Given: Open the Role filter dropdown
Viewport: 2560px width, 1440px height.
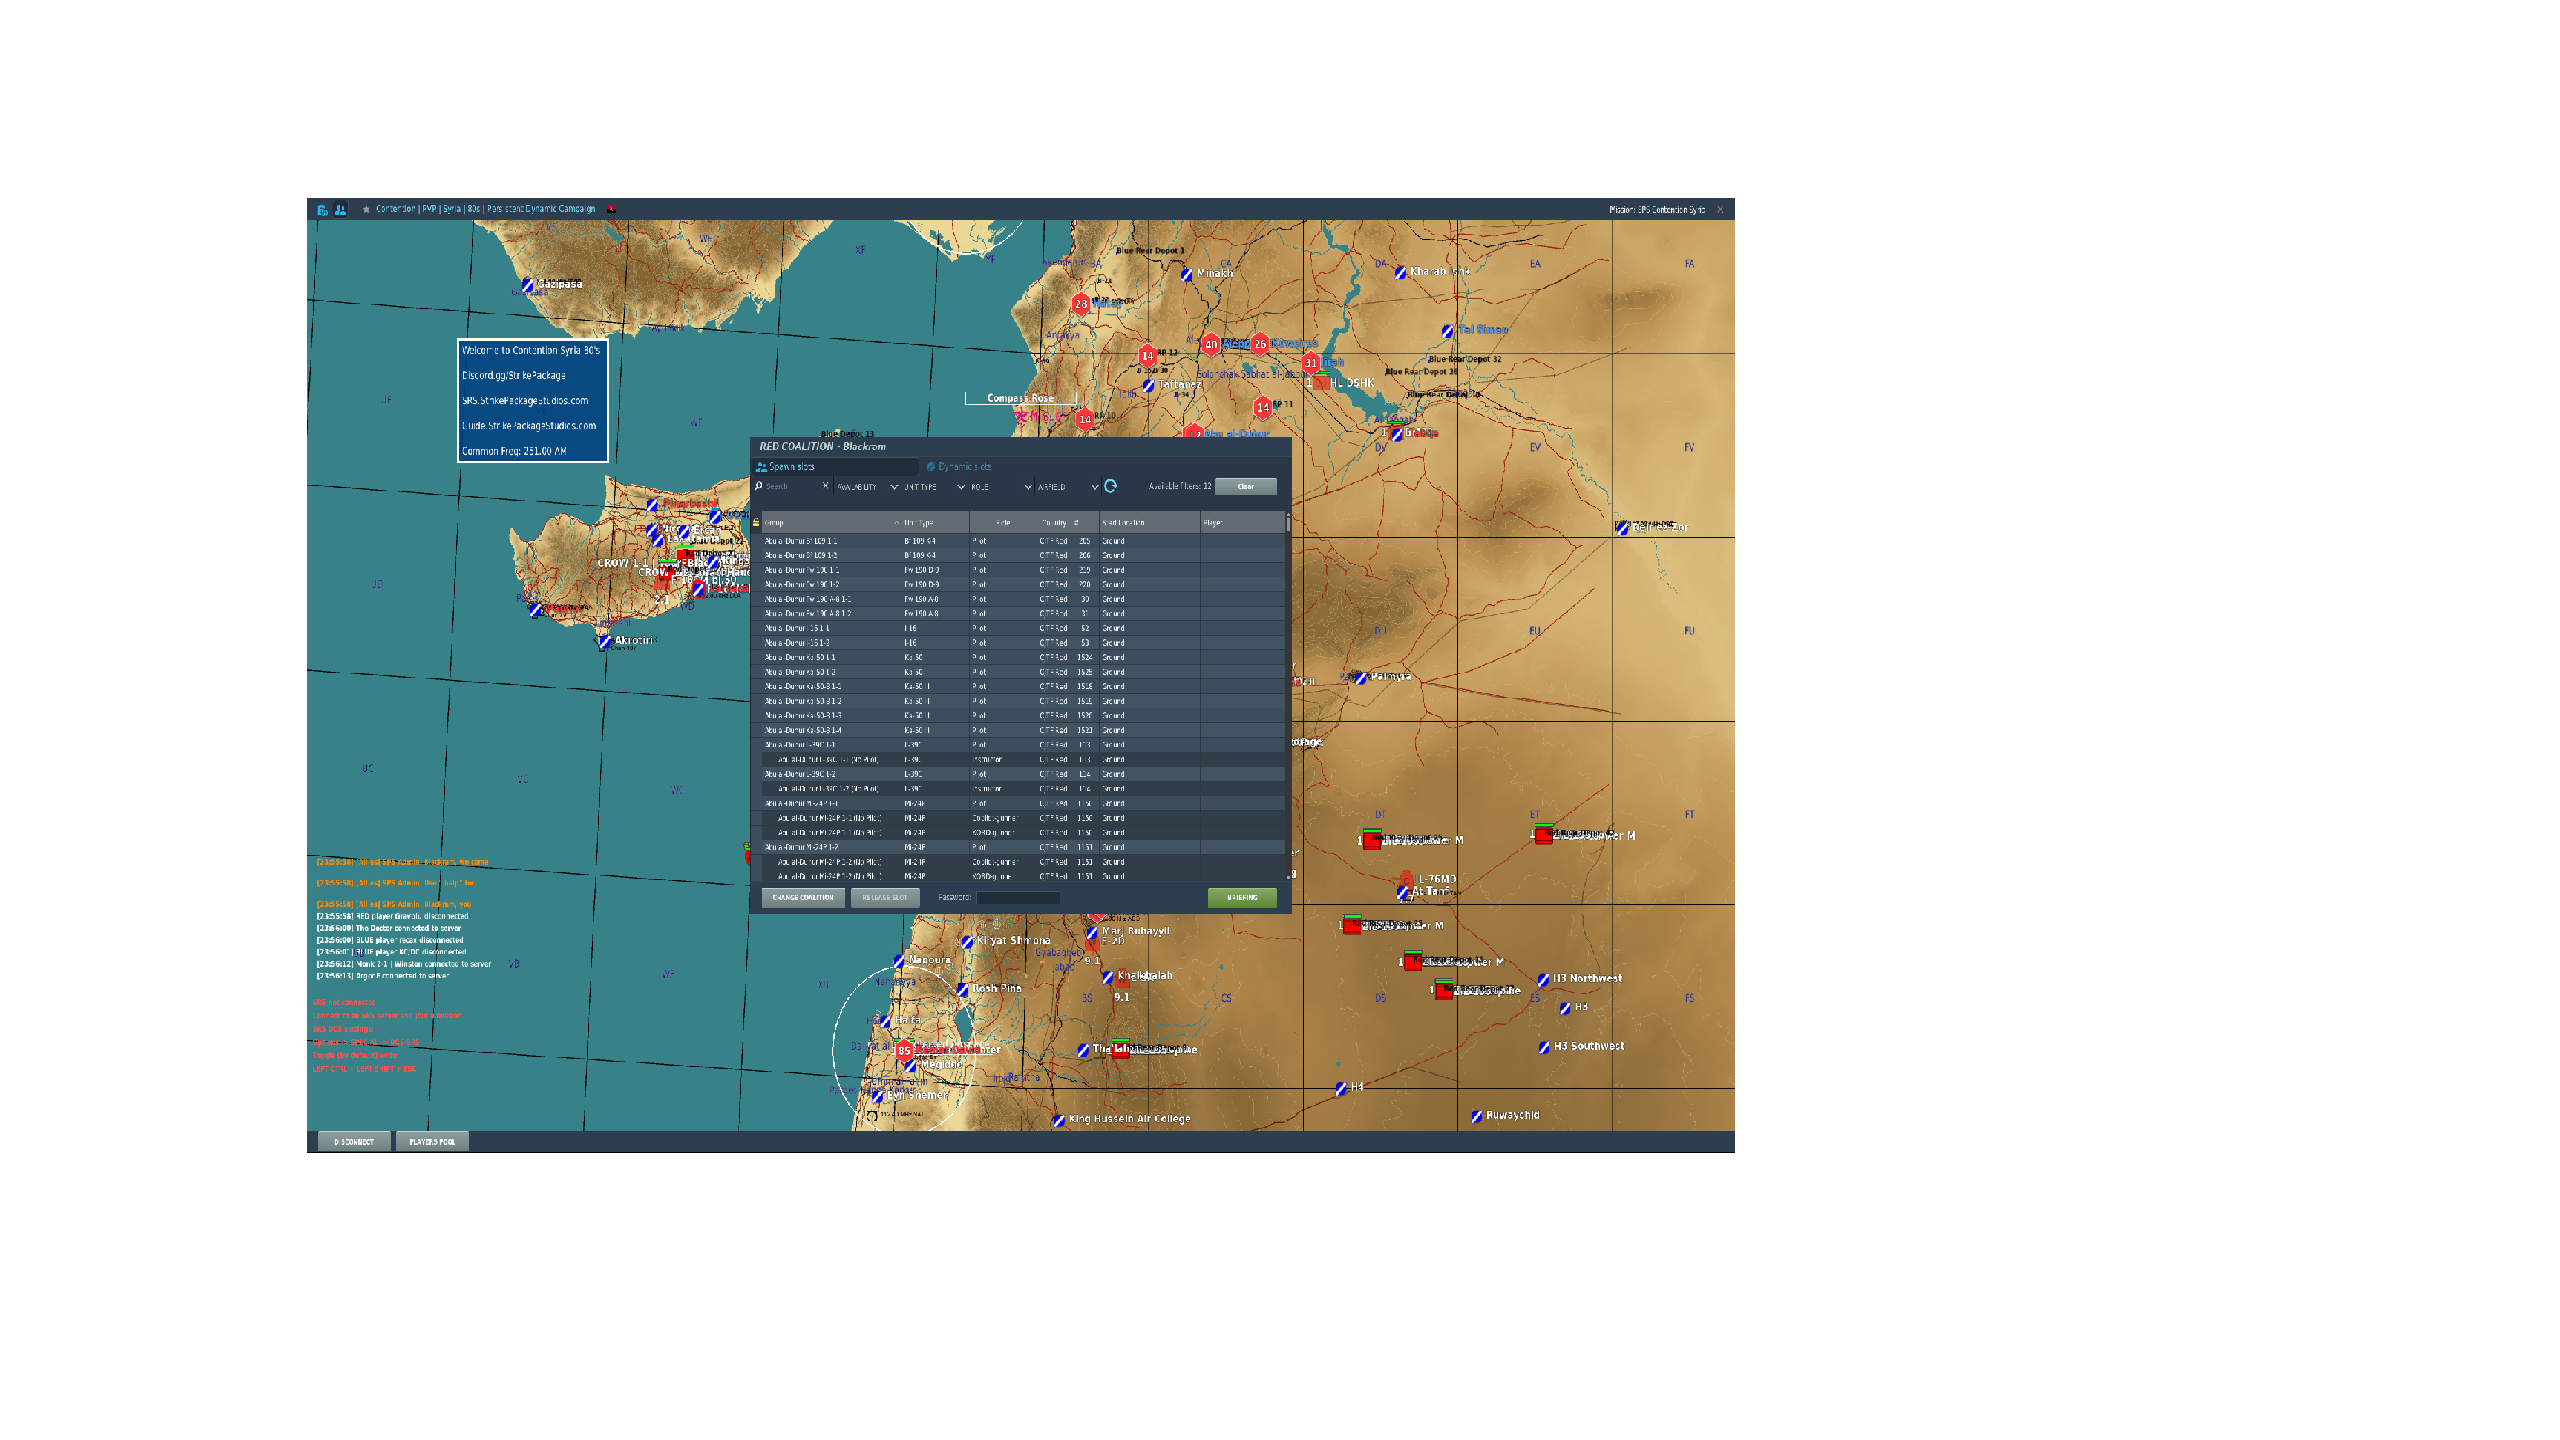Looking at the screenshot, I should click(1000, 487).
